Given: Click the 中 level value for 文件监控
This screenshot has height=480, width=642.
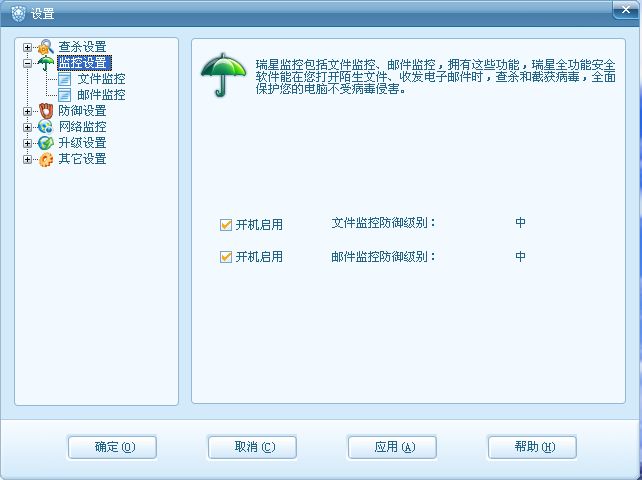Looking at the screenshot, I should (520, 223).
